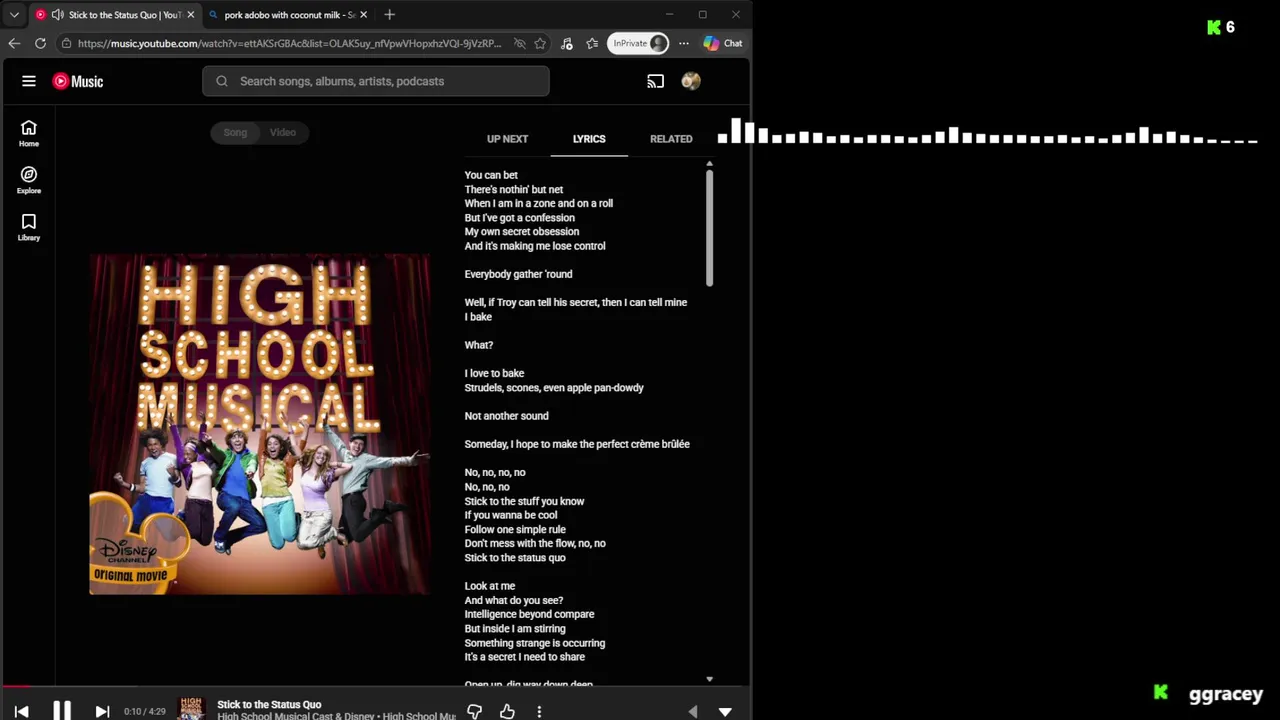Open Library in the sidebar
Image resolution: width=1280 pixels, height=720 pixels.
click(x=29, y=227)
